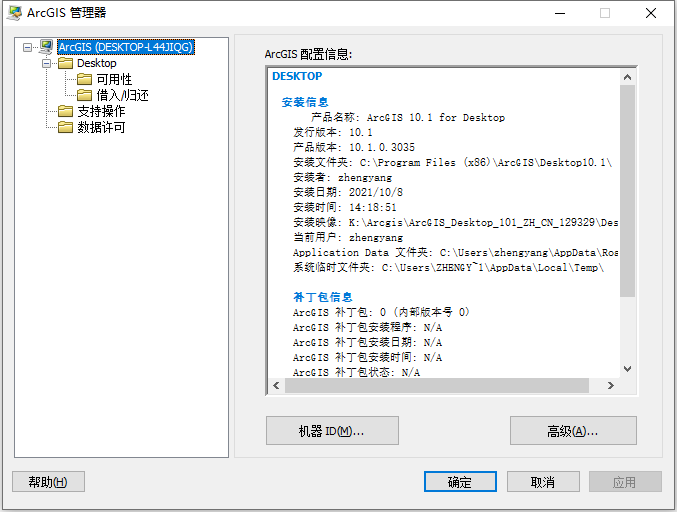This screenshot has height=512, width=677.
Task: Click the DESKTOP heading text
Action: pyautogui.click(x=297, y=76)
